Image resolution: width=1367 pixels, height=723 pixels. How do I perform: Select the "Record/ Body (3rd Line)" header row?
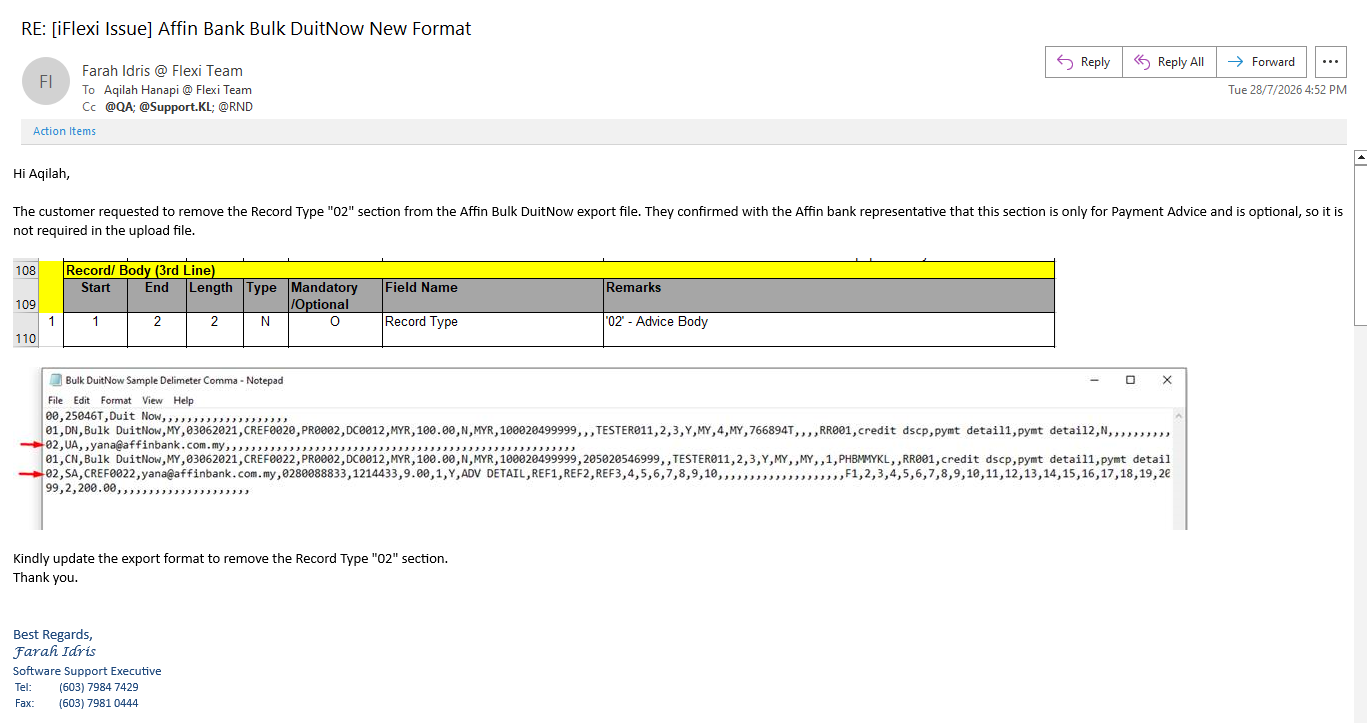(x=559, y=270)
